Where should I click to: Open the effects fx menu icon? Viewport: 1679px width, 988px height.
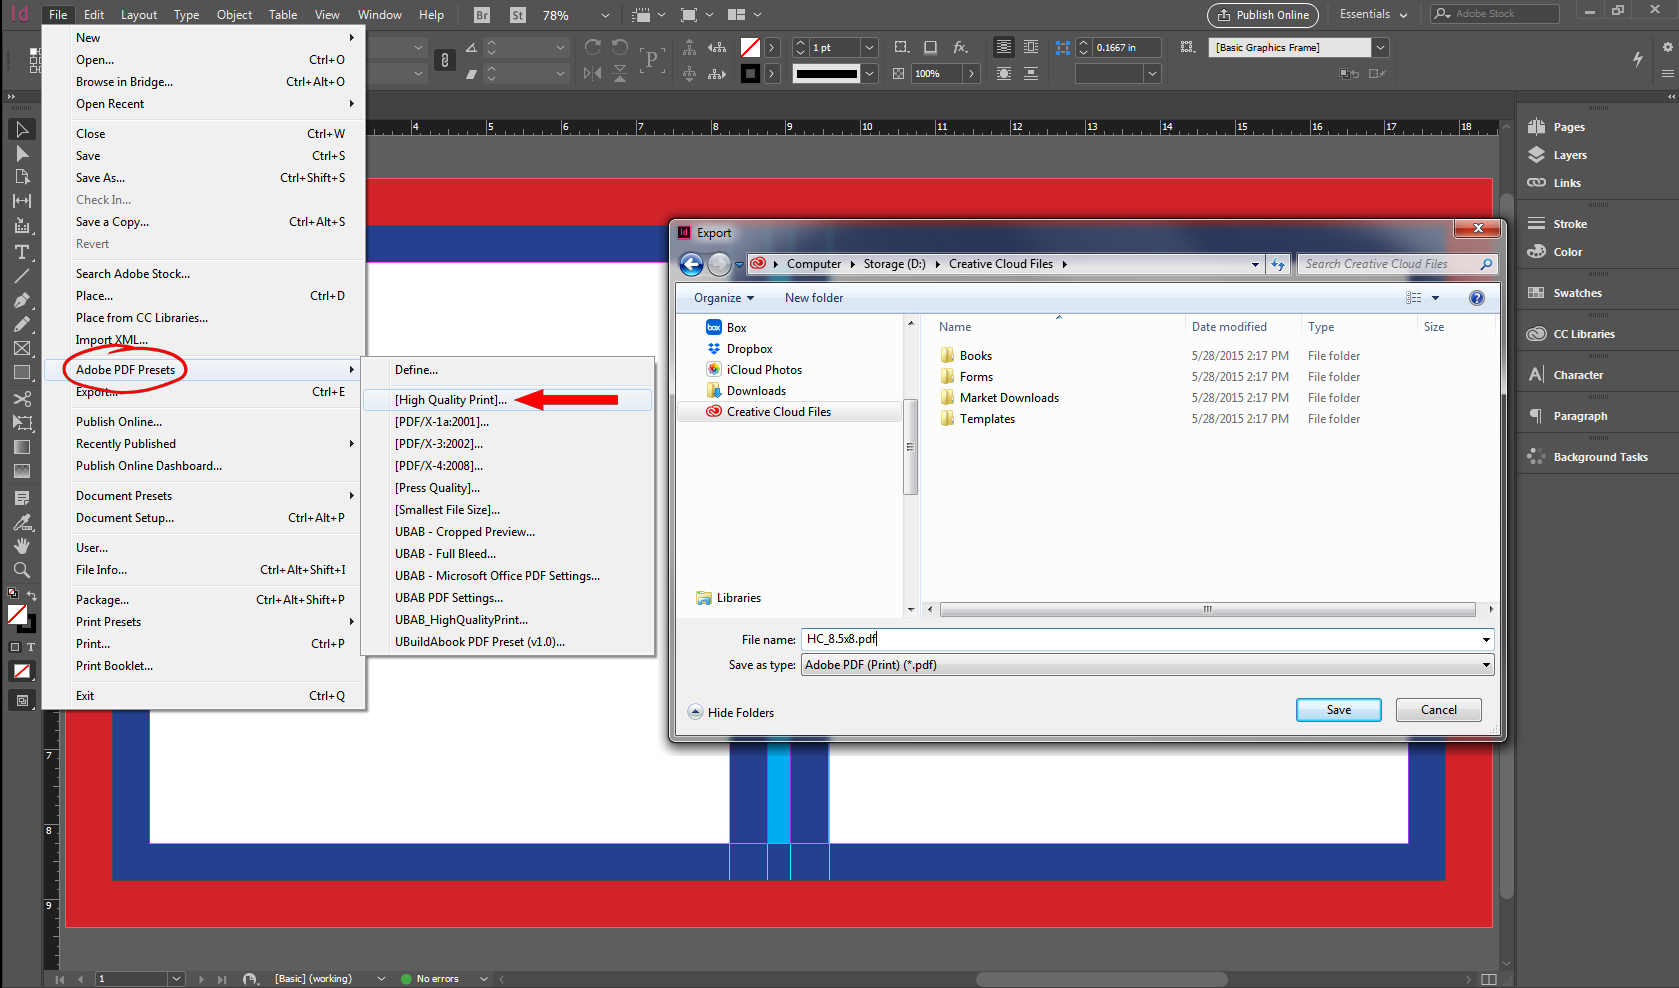[x=960, y=47]
